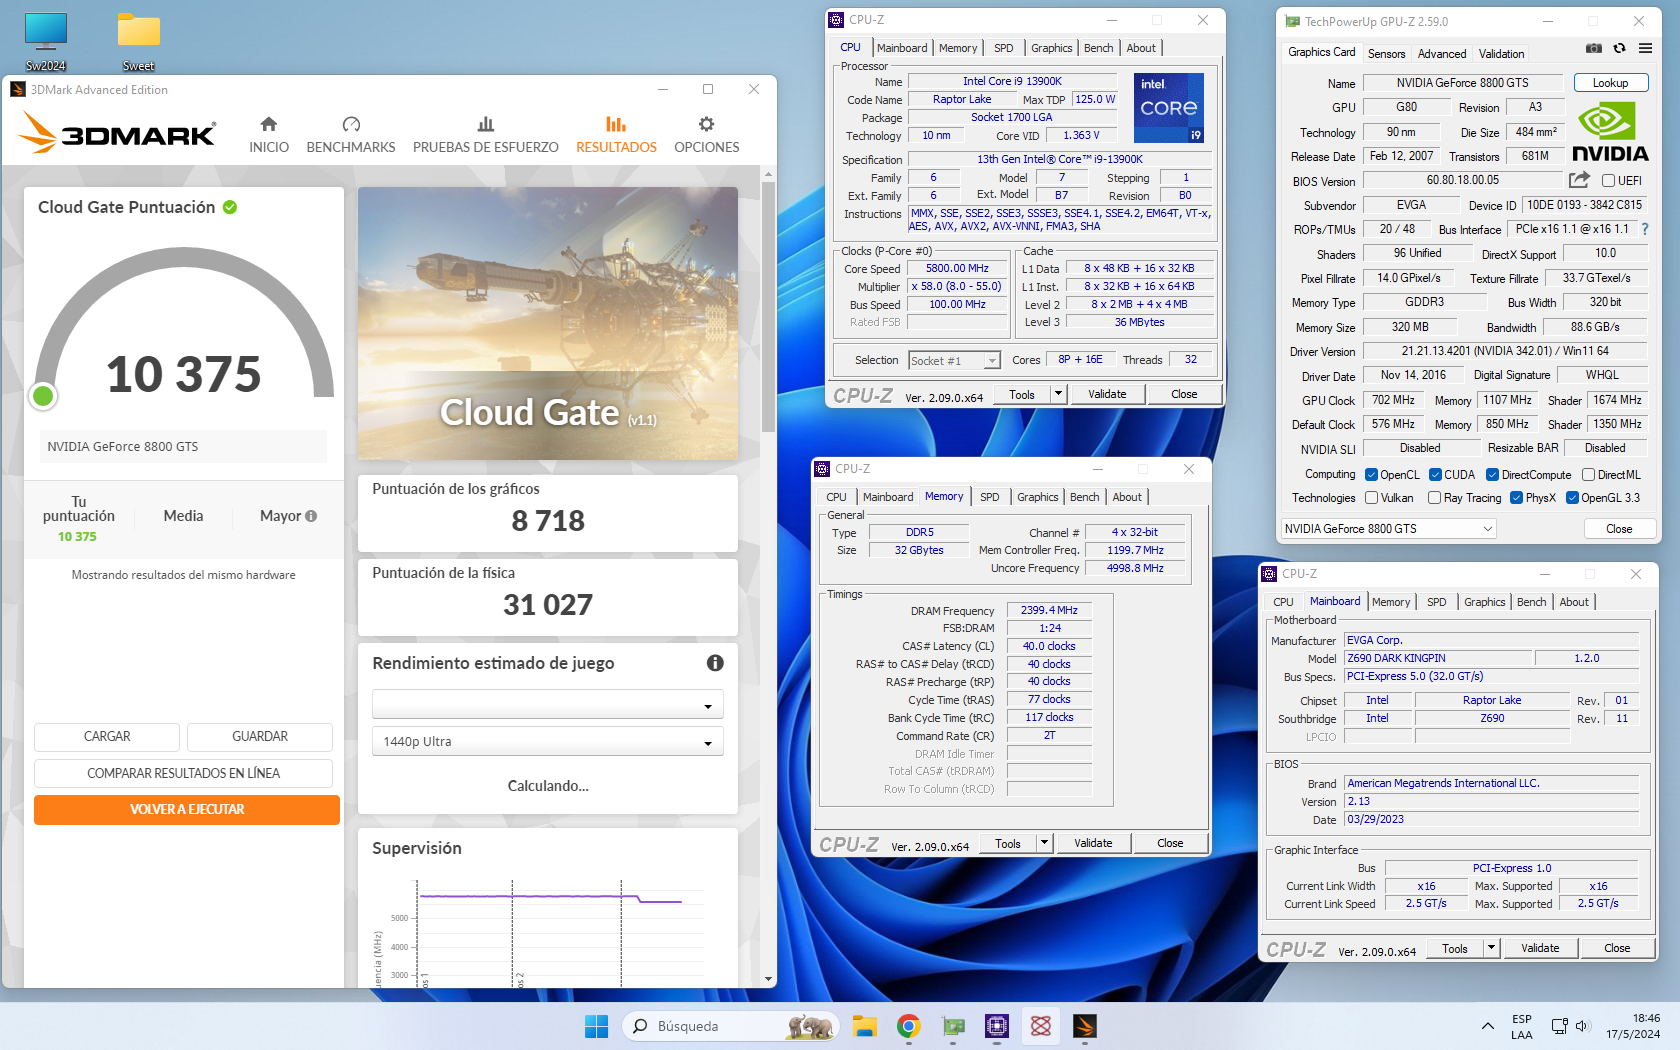Click VOLVER A EJECUTAR button

pyautogui.click(x=187, y=810)
